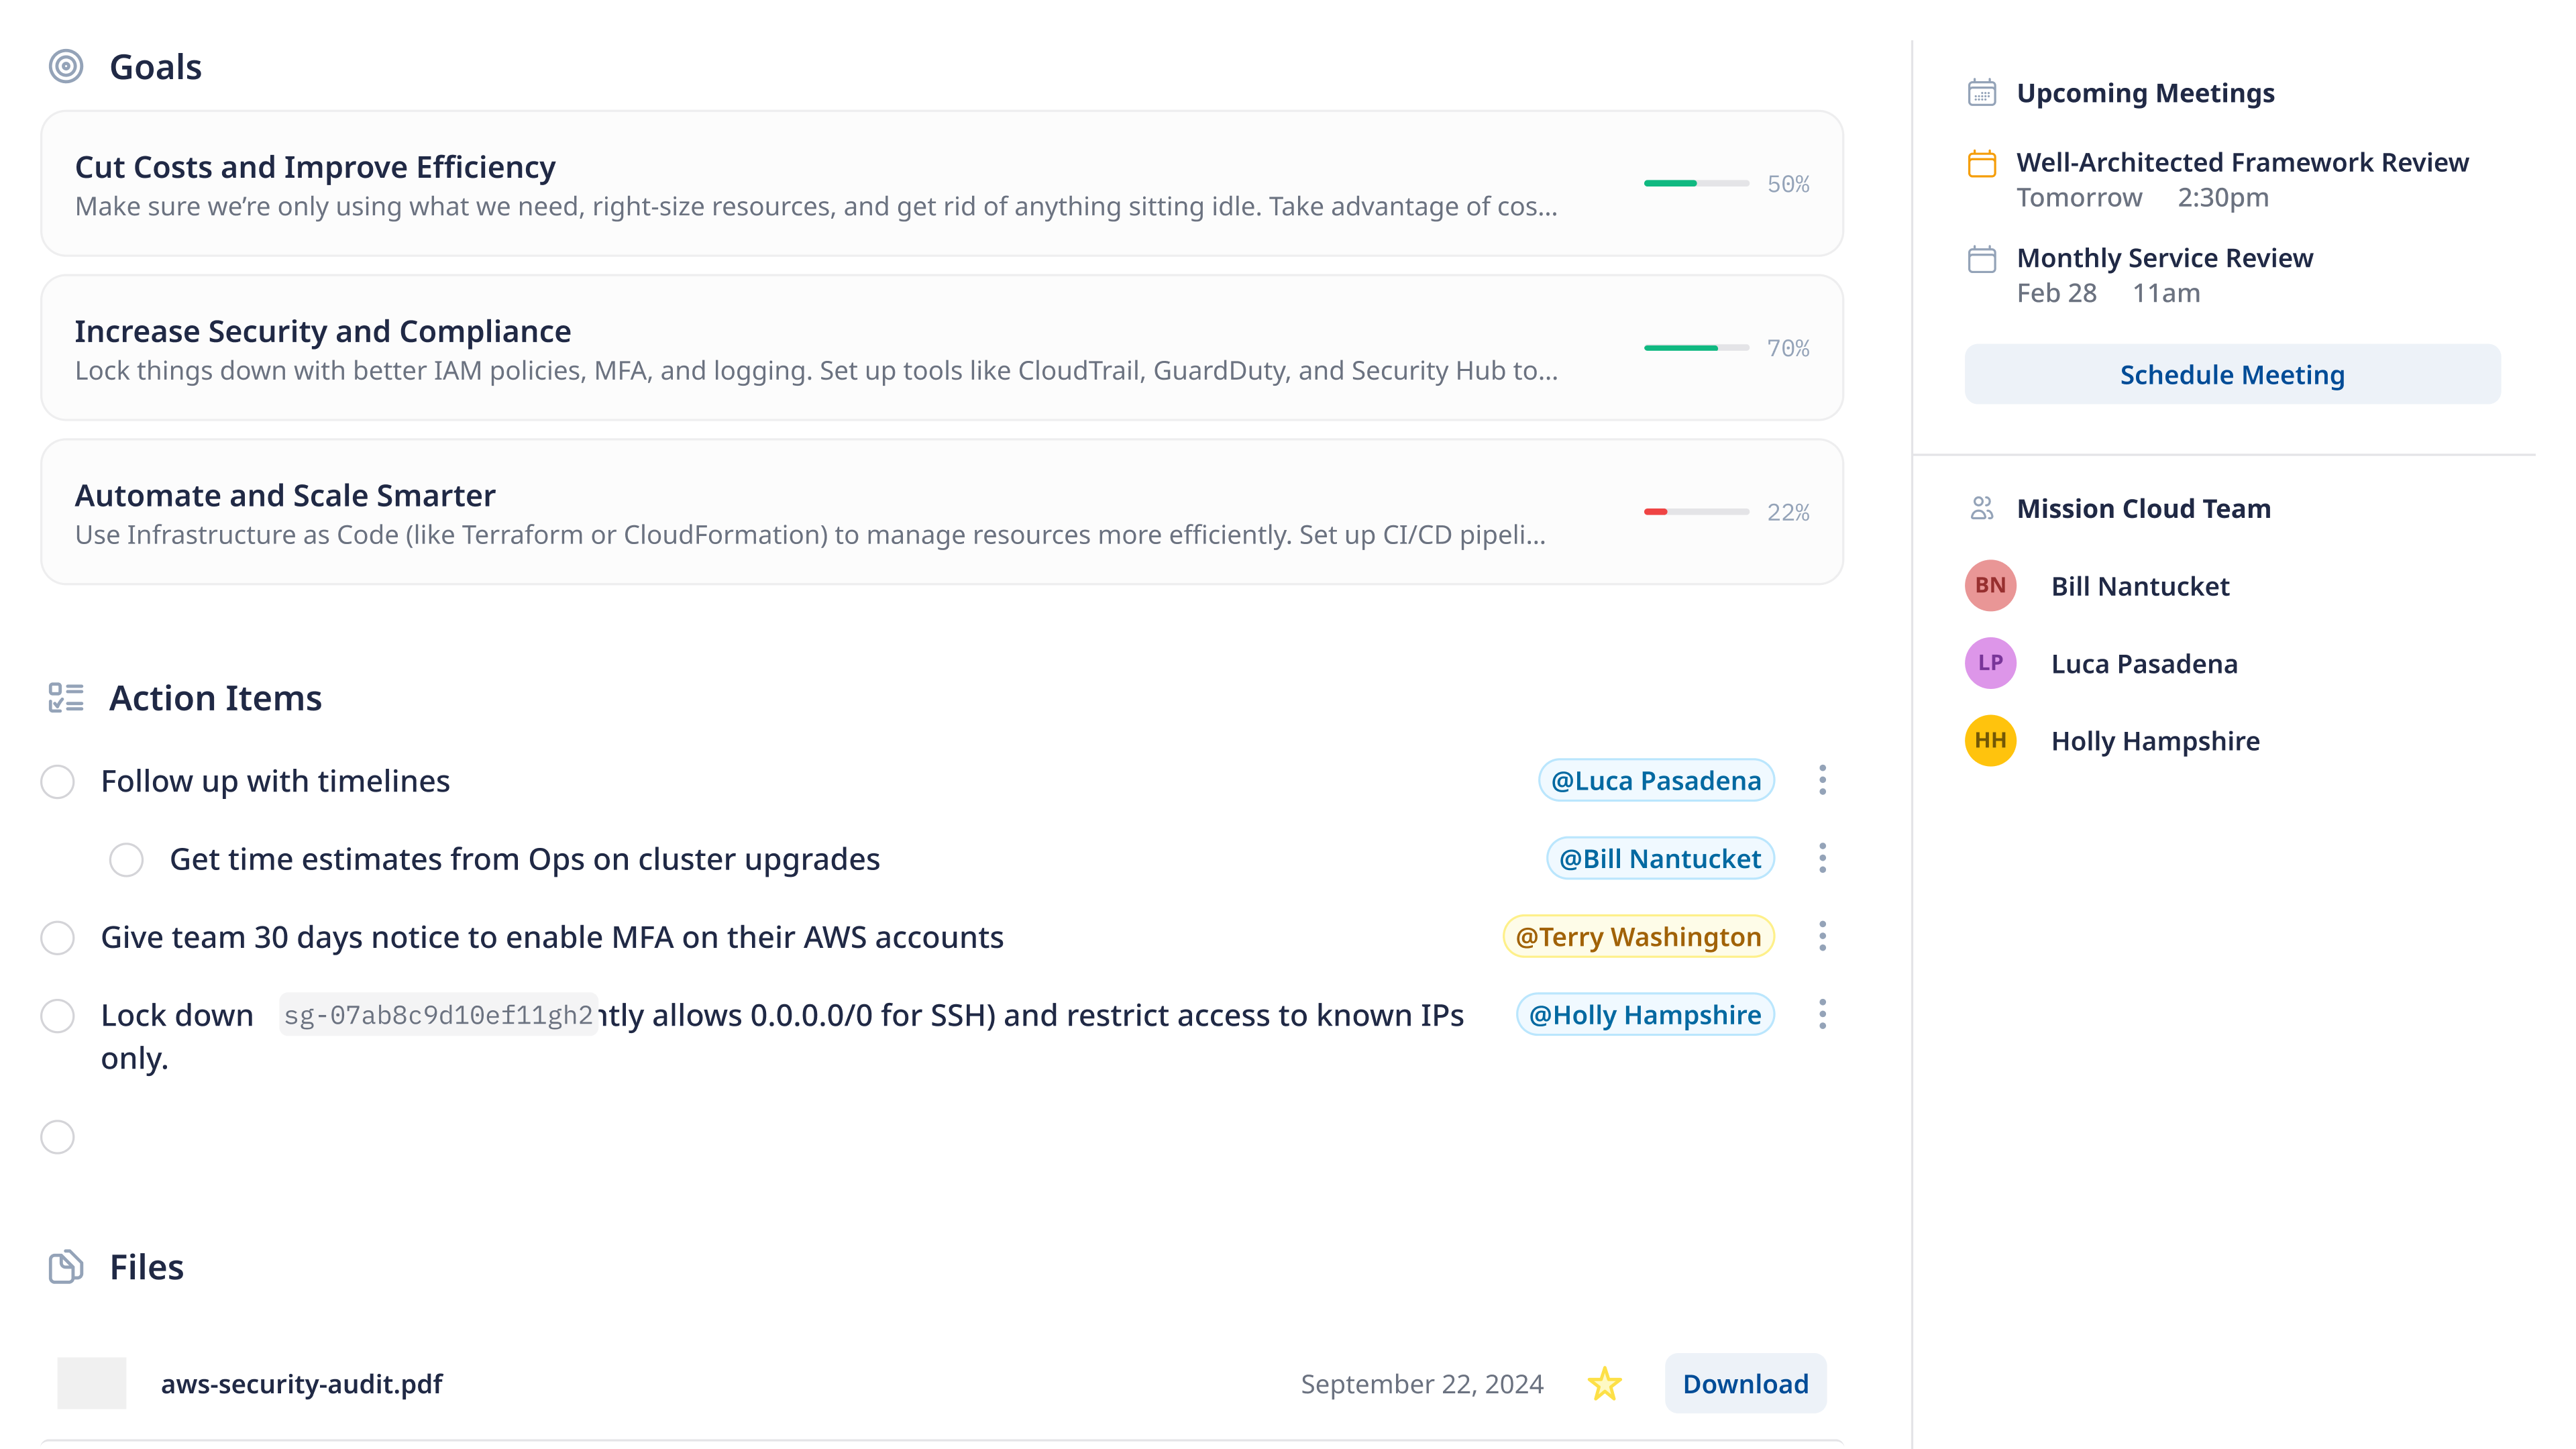
Task: Click the @Terry Washington assignee tag
Action: point(1638,936)
